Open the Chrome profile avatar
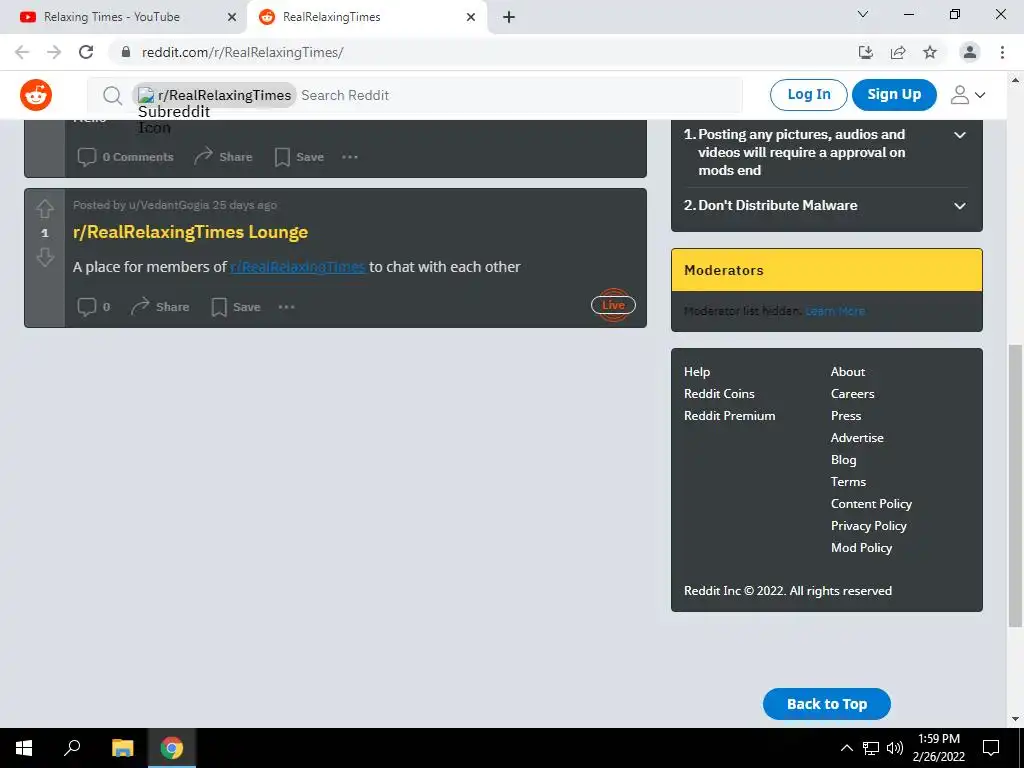Screen dimensions: 1024x768 970,52
